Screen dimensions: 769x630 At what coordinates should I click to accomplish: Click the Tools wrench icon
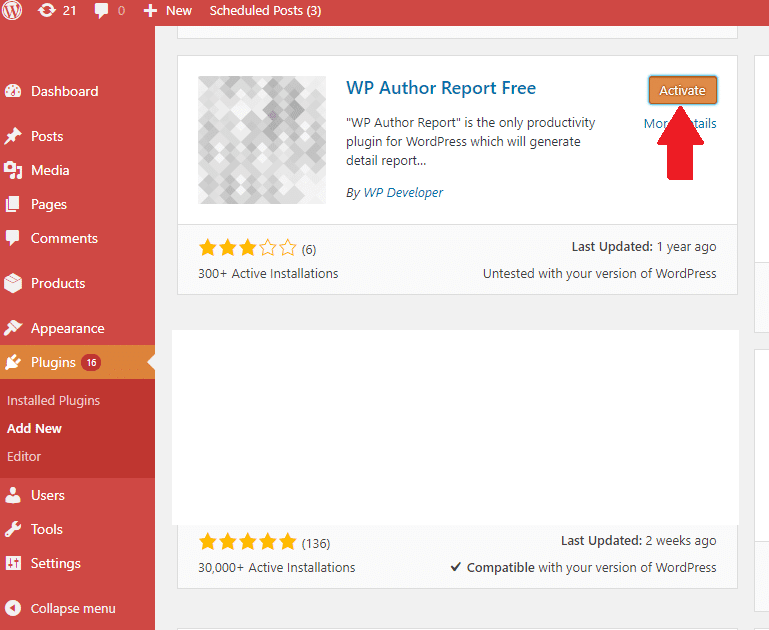(13, 529)
